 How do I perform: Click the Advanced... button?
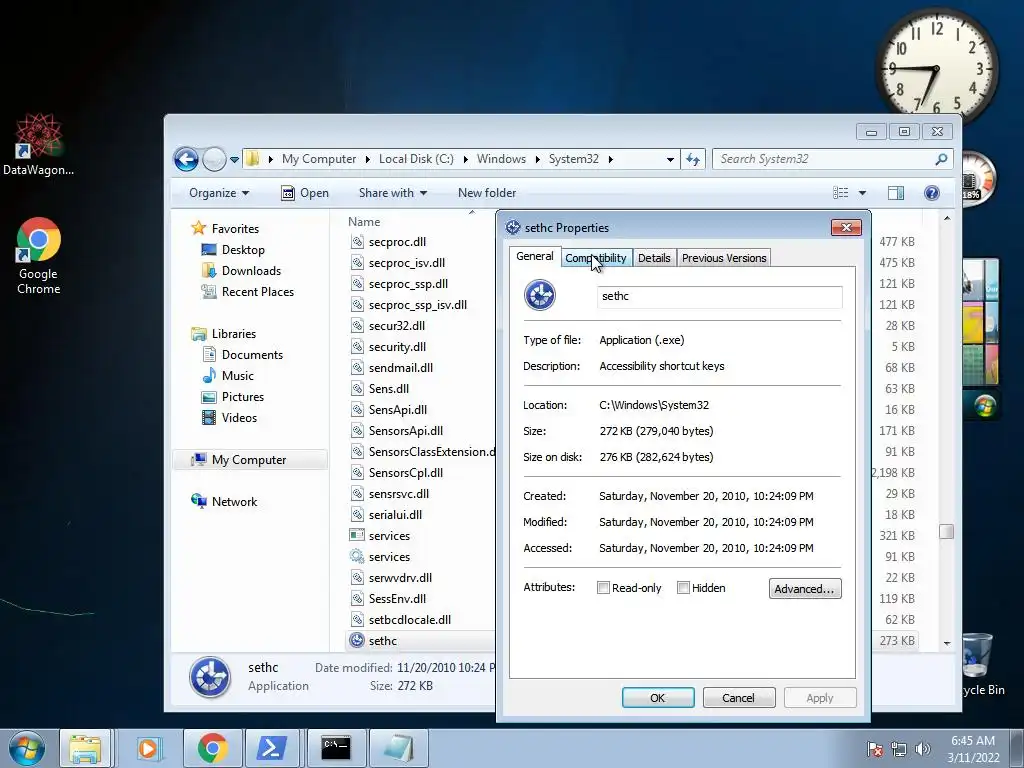[x=805, y=588]
